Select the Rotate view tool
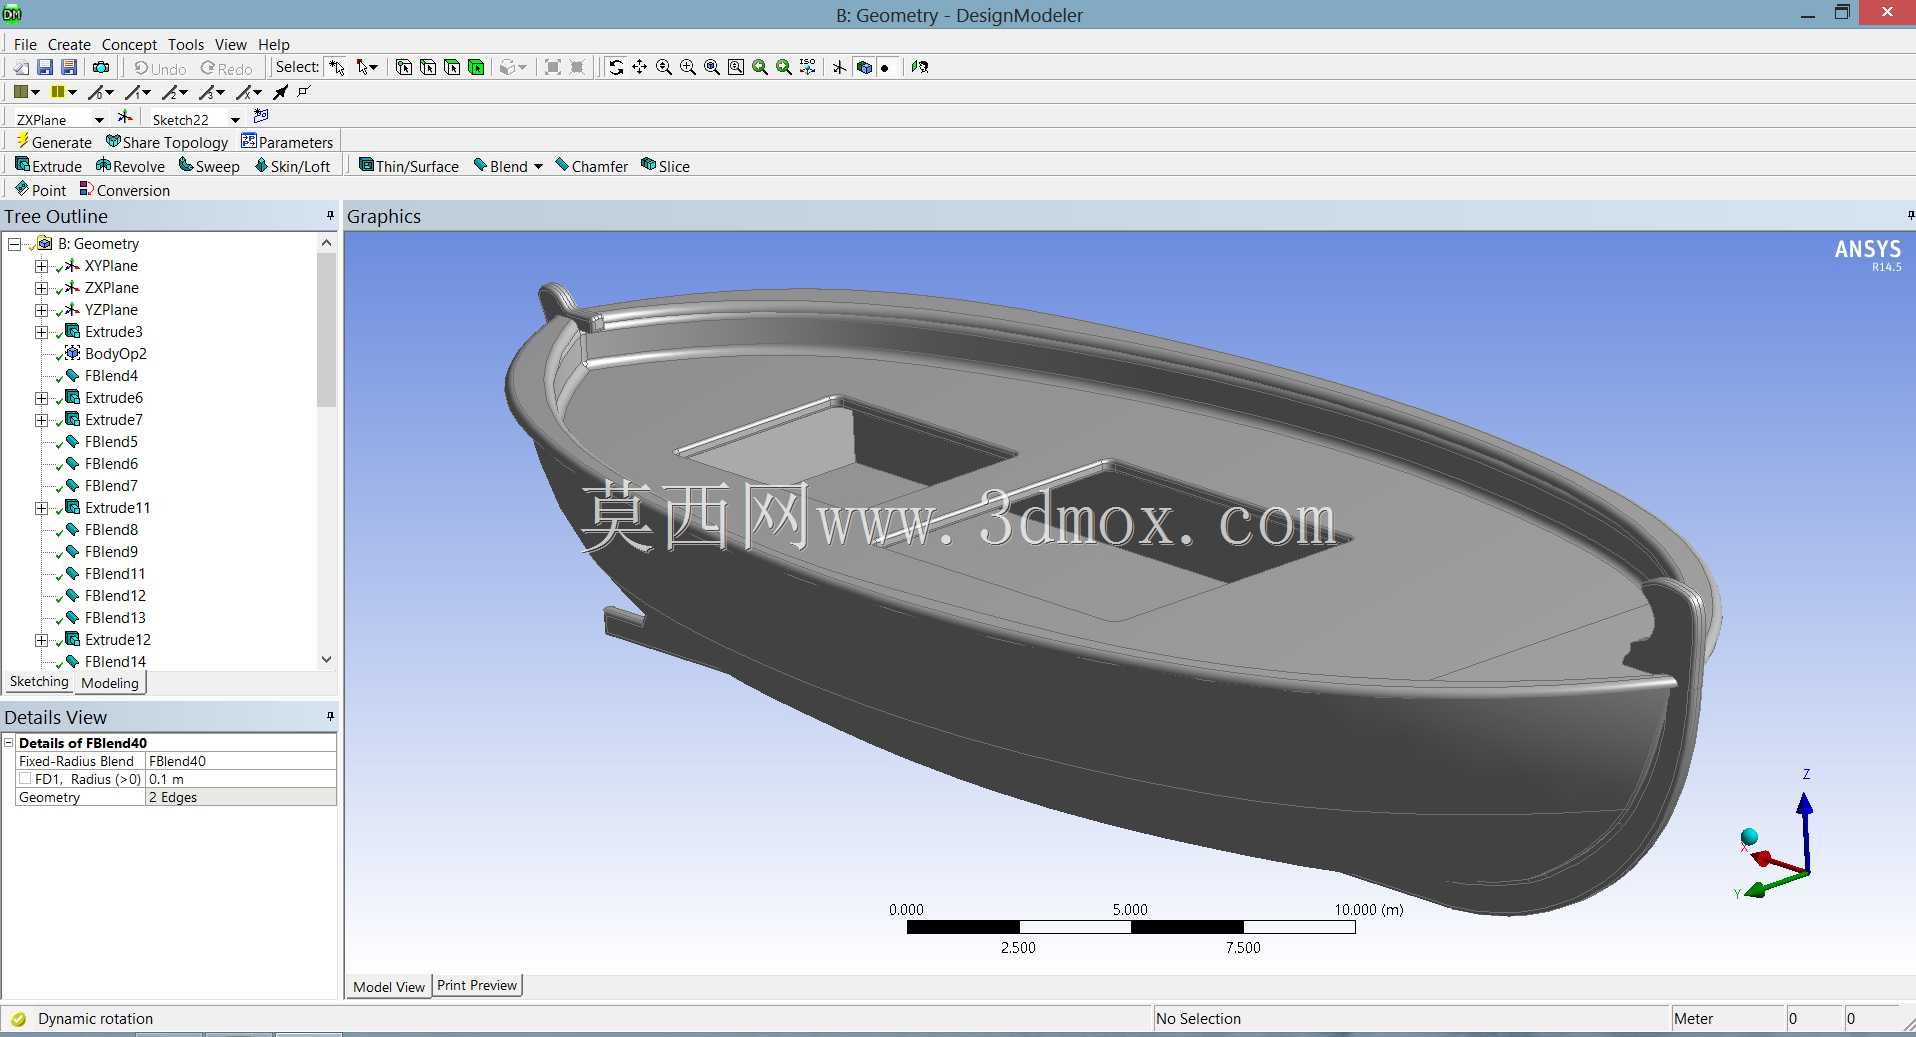Screen dimensions: 1916x1037 (x=616, y=67)
